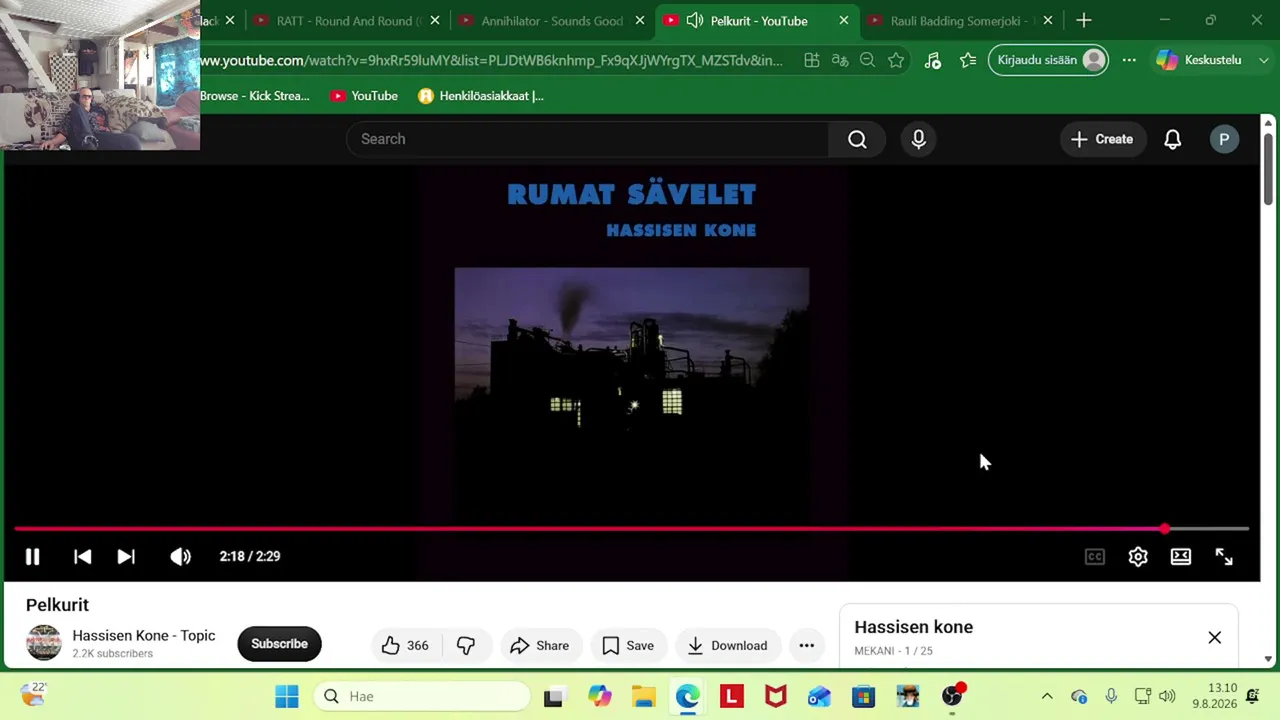Open Microsoft Edge on the taskbar
Image resolution: width=1280 pixels, height=720 pixels.
[x=687, y=696]
